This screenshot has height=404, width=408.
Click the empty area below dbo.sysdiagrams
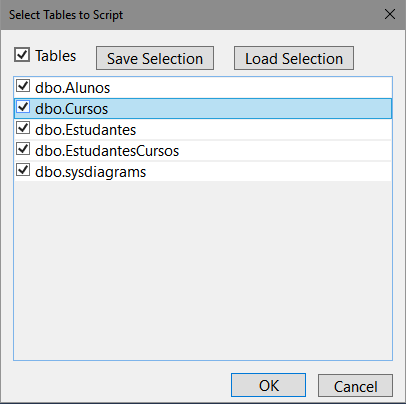pyautogui.click(x=203, y=270)
